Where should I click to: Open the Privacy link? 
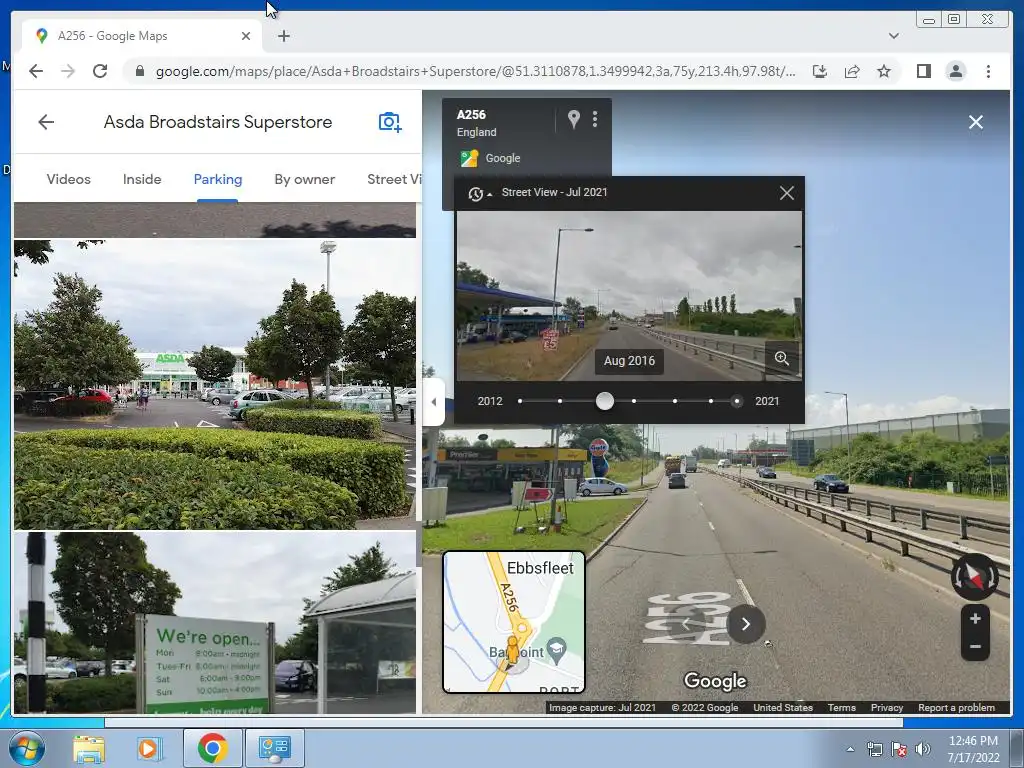point(886,707)
